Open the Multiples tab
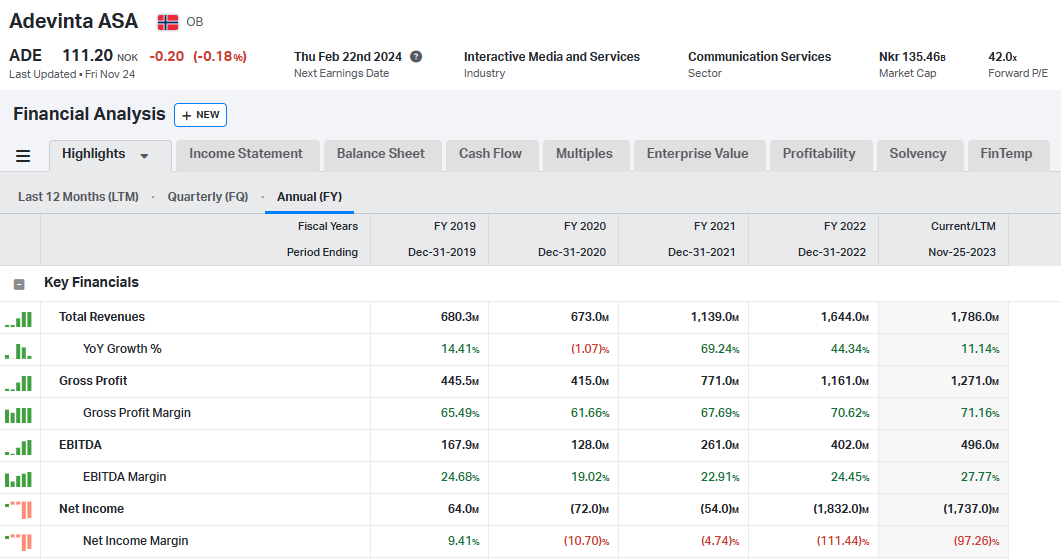The width and height of the screenshot is (1061, 559). pyautogui.click(x=584, y=154)
